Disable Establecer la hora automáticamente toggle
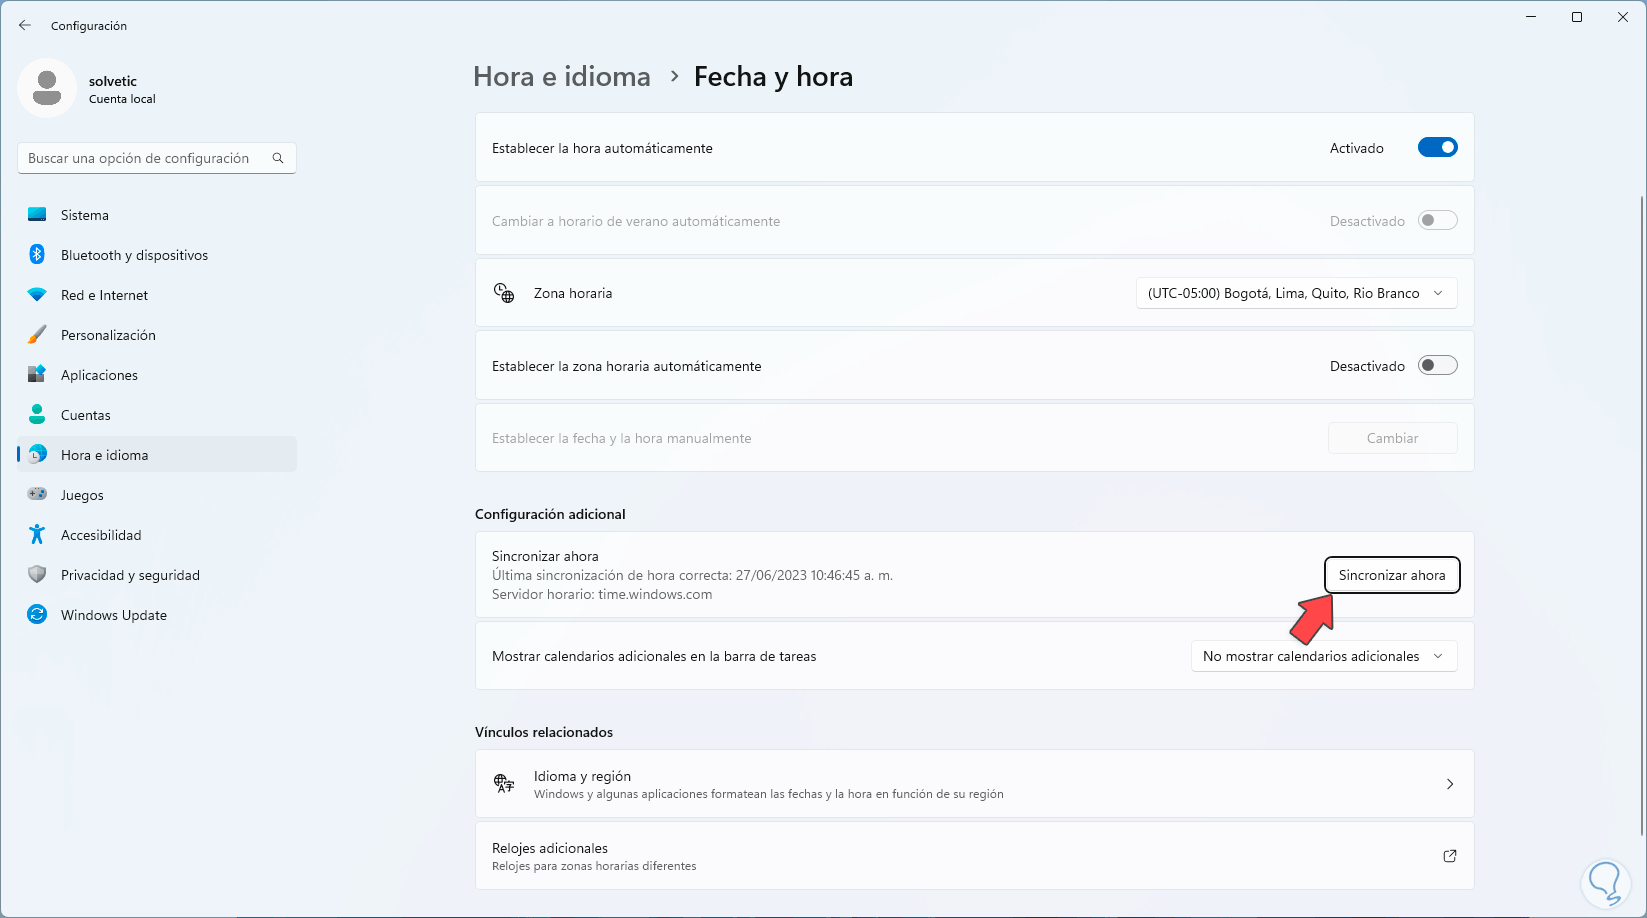Screen dimensions: 1647x918 (x=1437, y=148)
